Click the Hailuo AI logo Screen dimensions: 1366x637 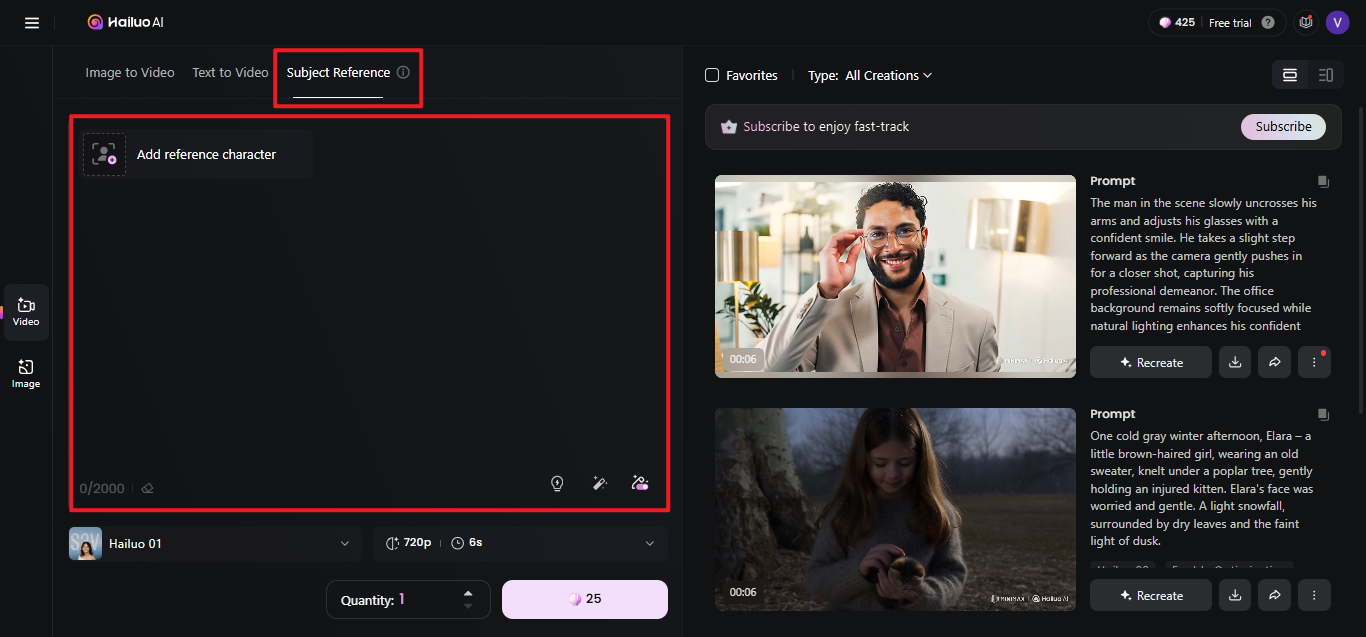click(126, 22)
